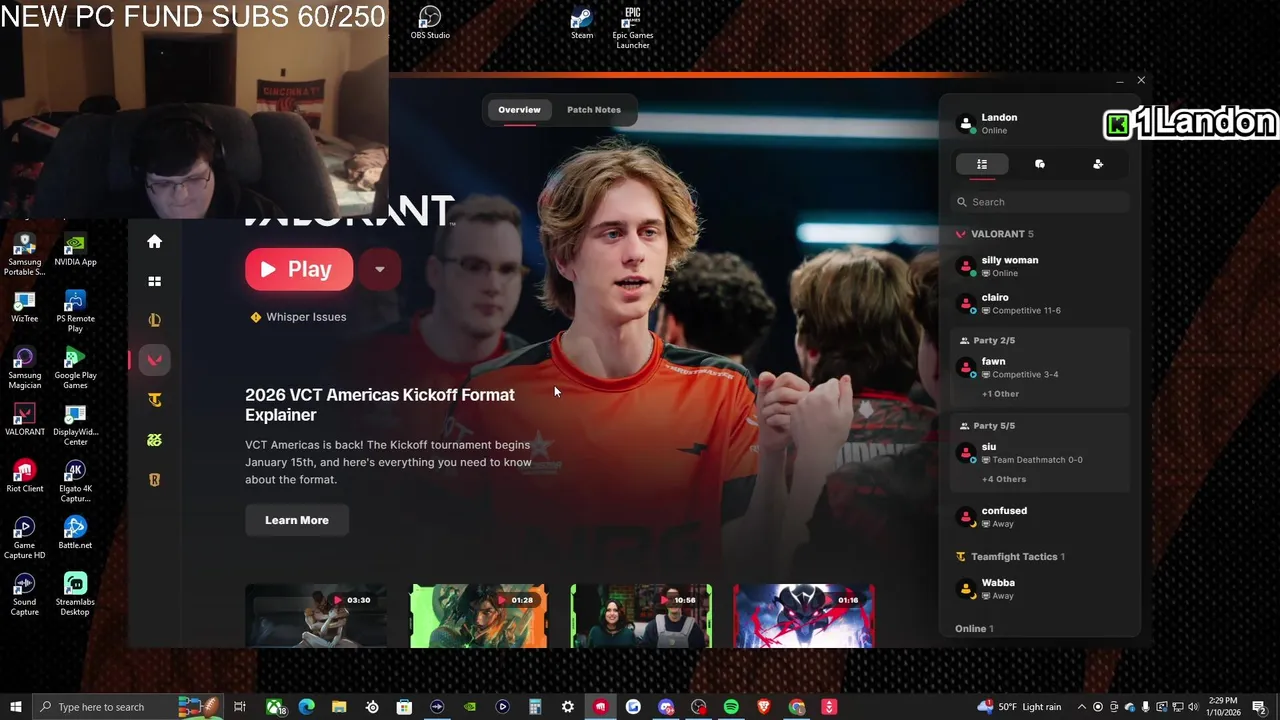
Task: Open Epic Games Launcher desktop shortcut
Action: pyautogui.click(x=633, y=27)
